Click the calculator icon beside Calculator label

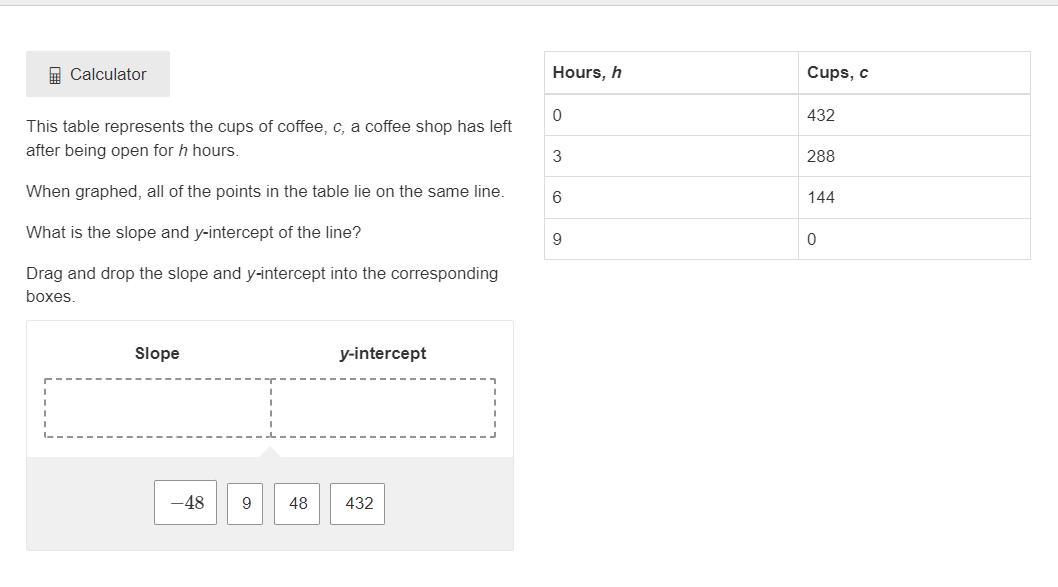tap(55, 75)
